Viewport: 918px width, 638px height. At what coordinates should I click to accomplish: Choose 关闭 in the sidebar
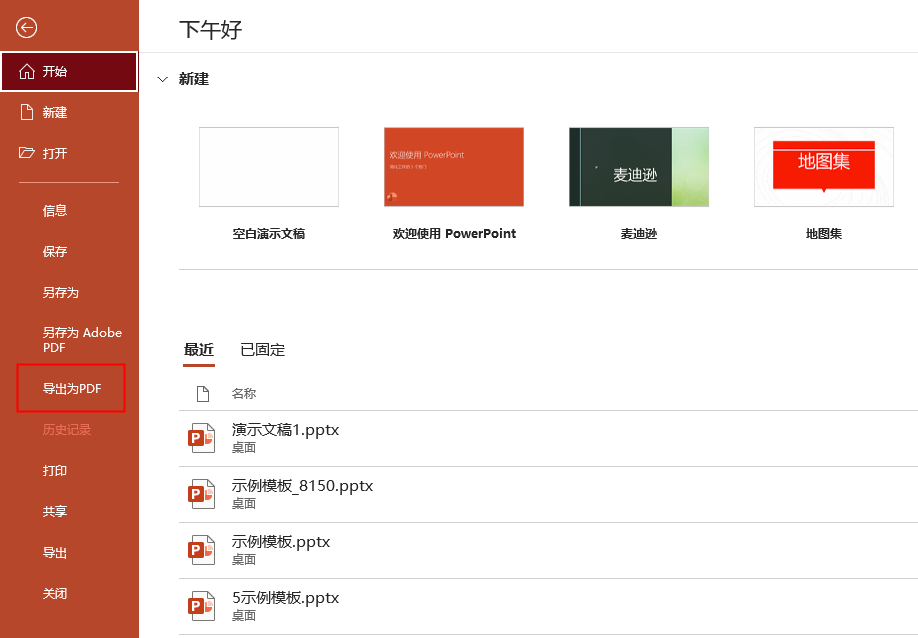tap(54, 594)
